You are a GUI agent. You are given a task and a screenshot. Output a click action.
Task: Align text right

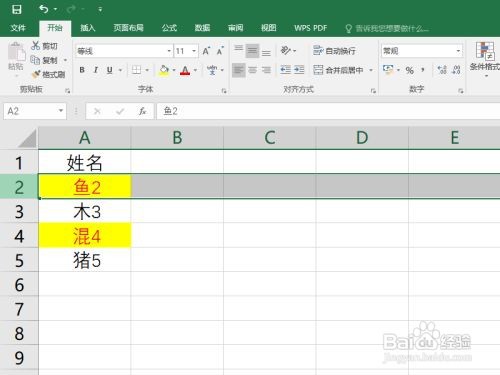click(266, 70)
